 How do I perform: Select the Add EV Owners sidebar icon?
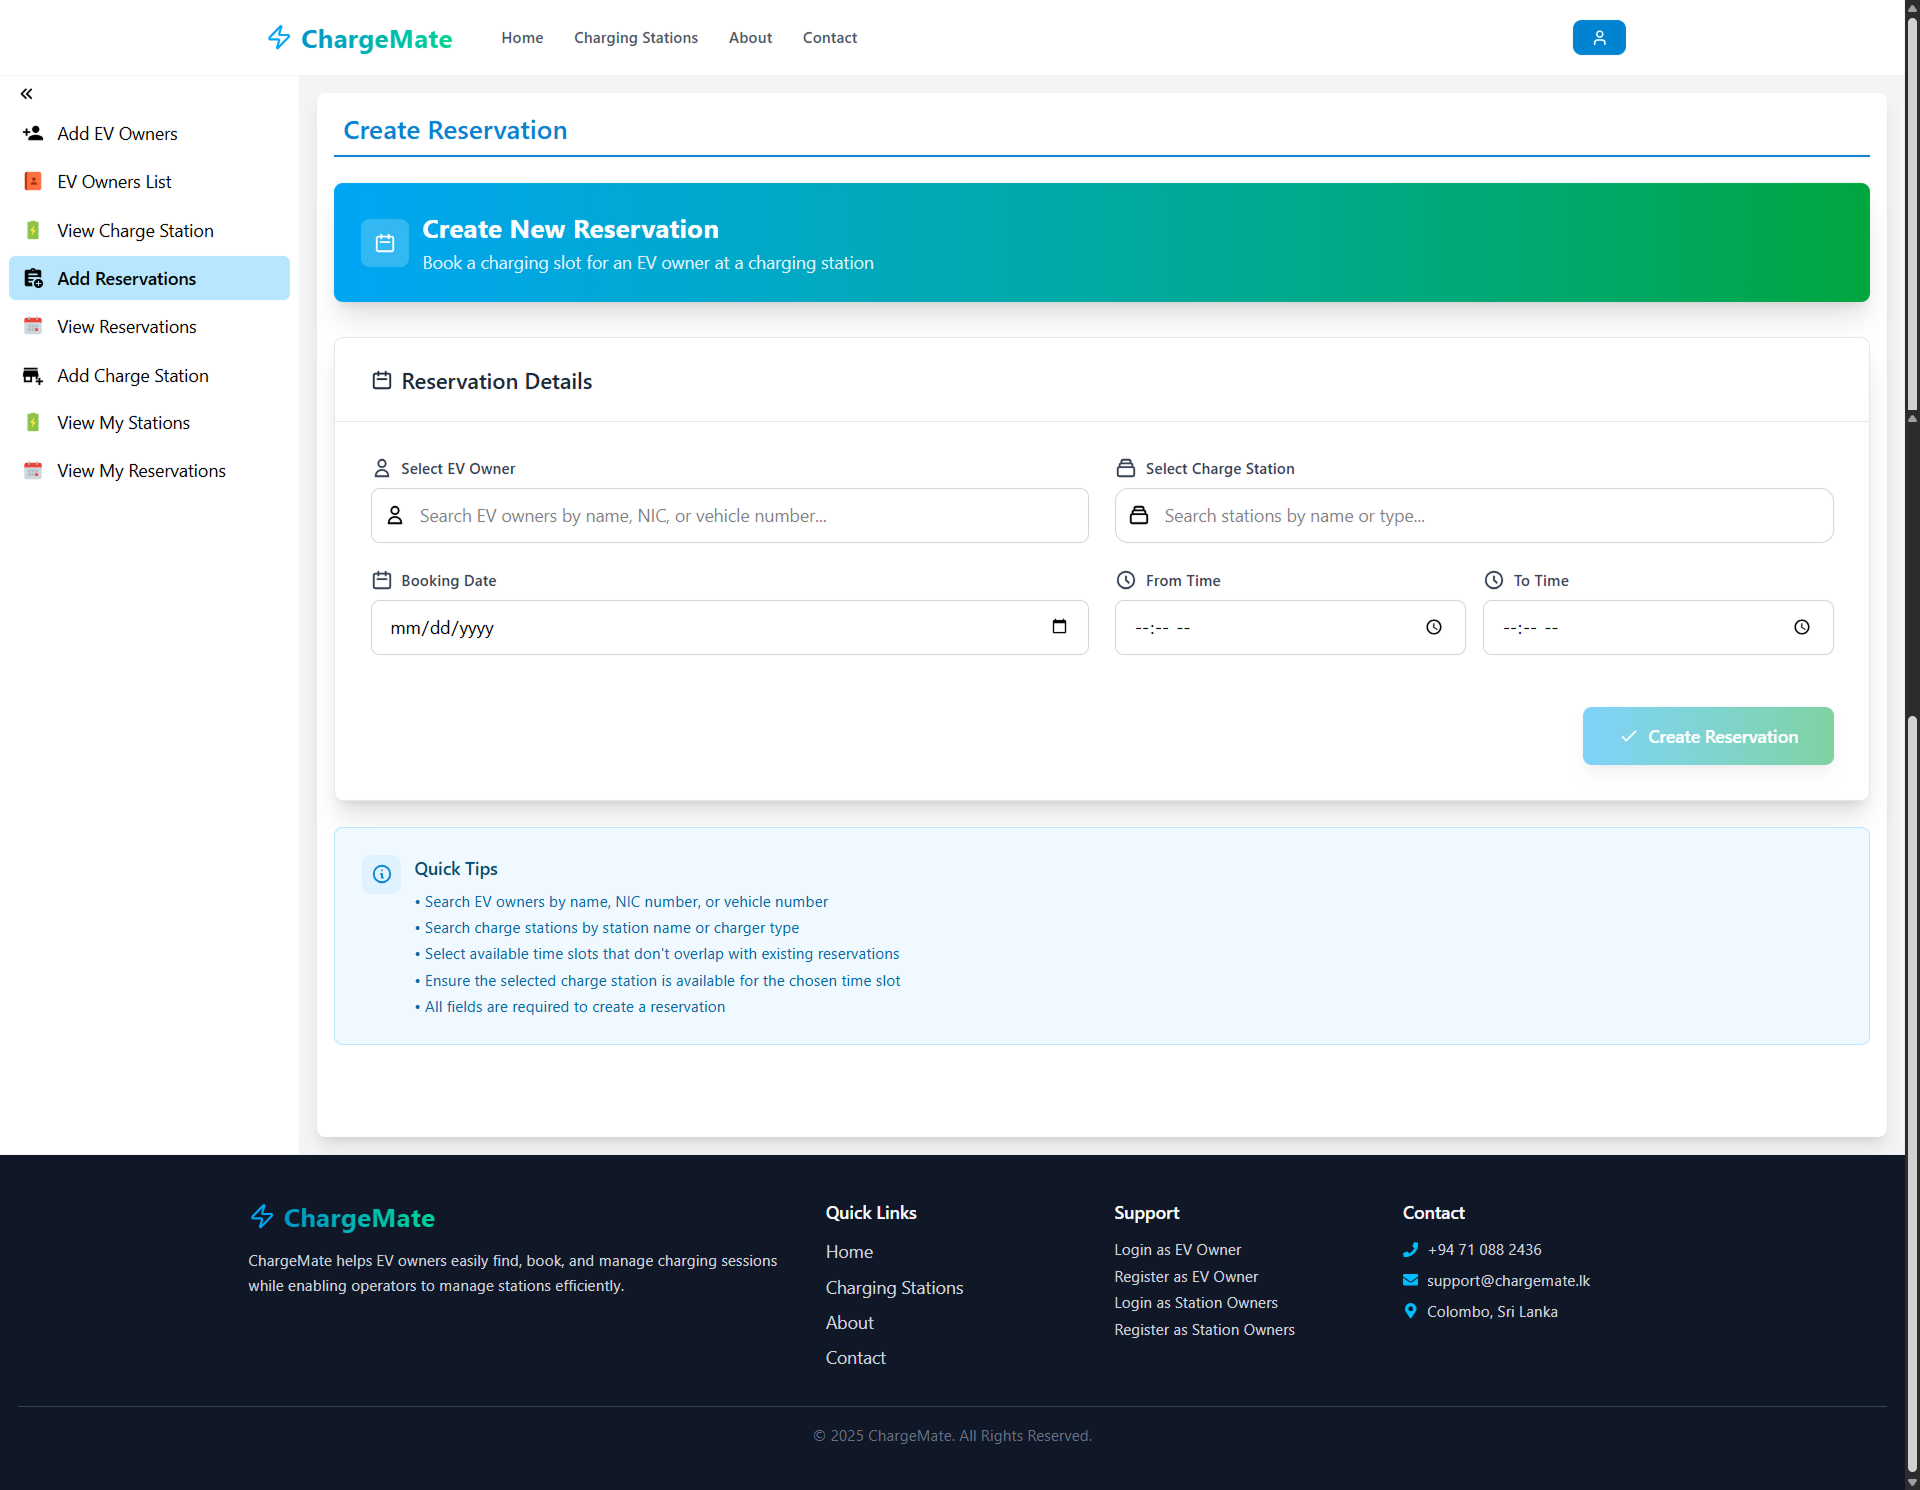click(33, 133)
